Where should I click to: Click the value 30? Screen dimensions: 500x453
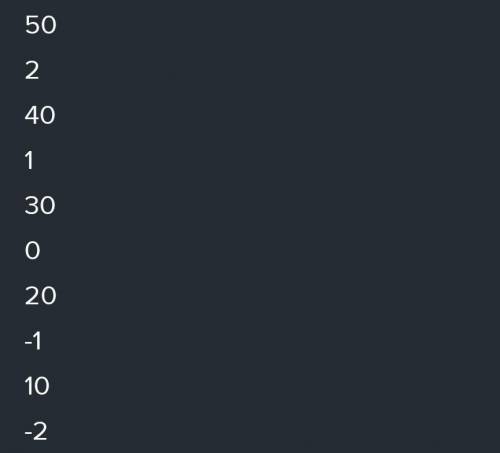(x=40, y=205)
